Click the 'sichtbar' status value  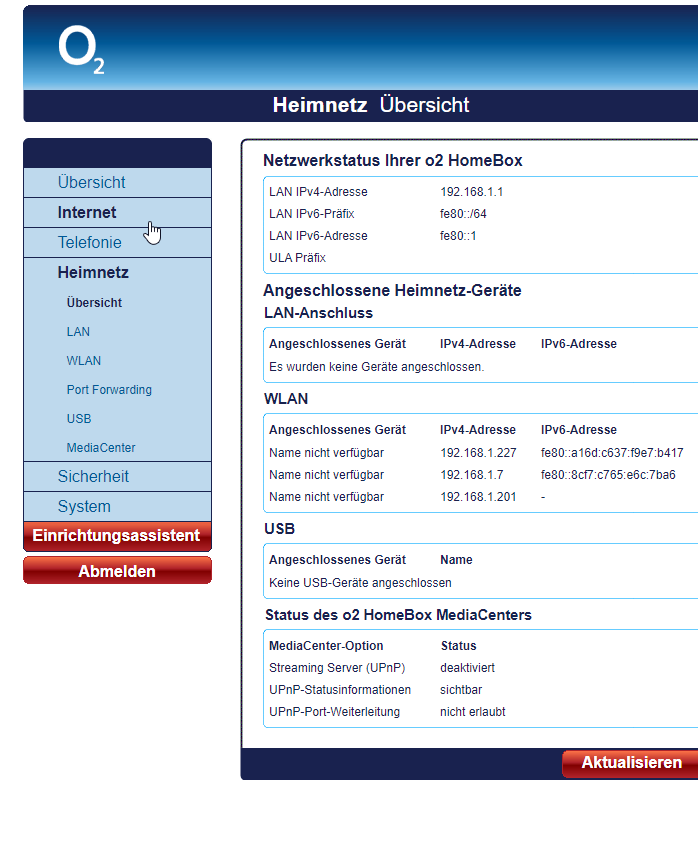(x=461, y=690)
